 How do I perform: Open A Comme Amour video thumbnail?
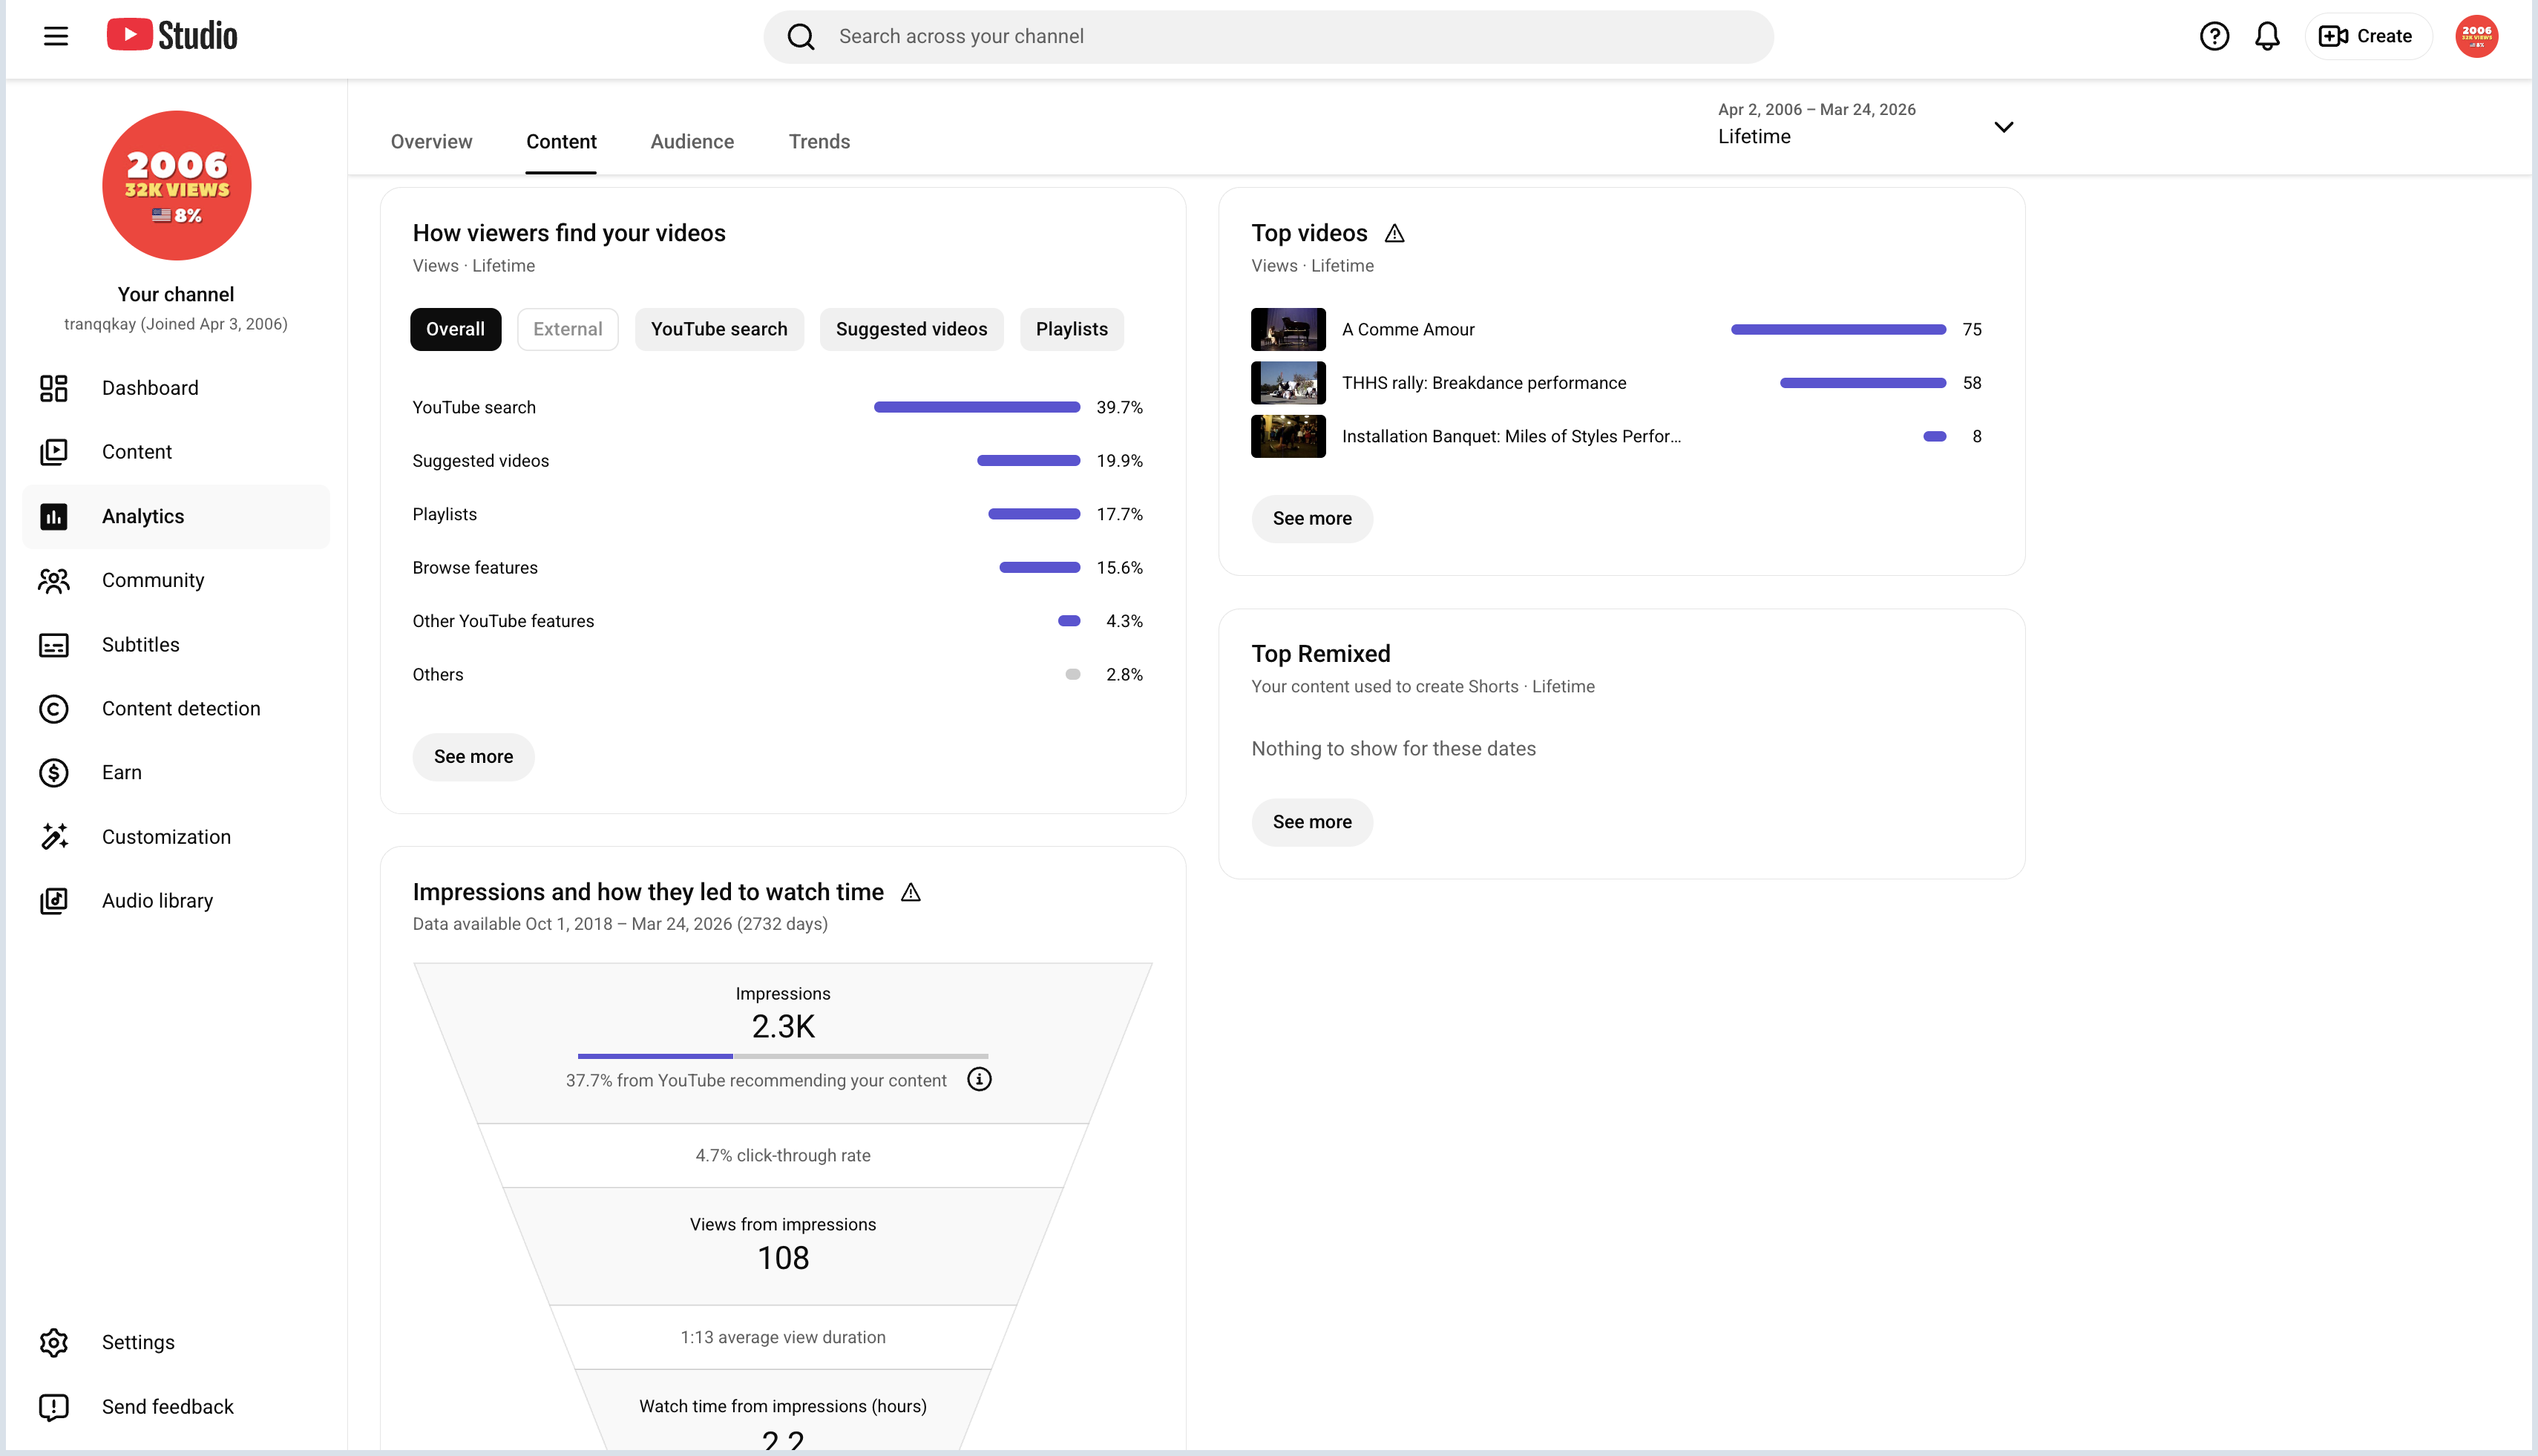click(1288, 329)
